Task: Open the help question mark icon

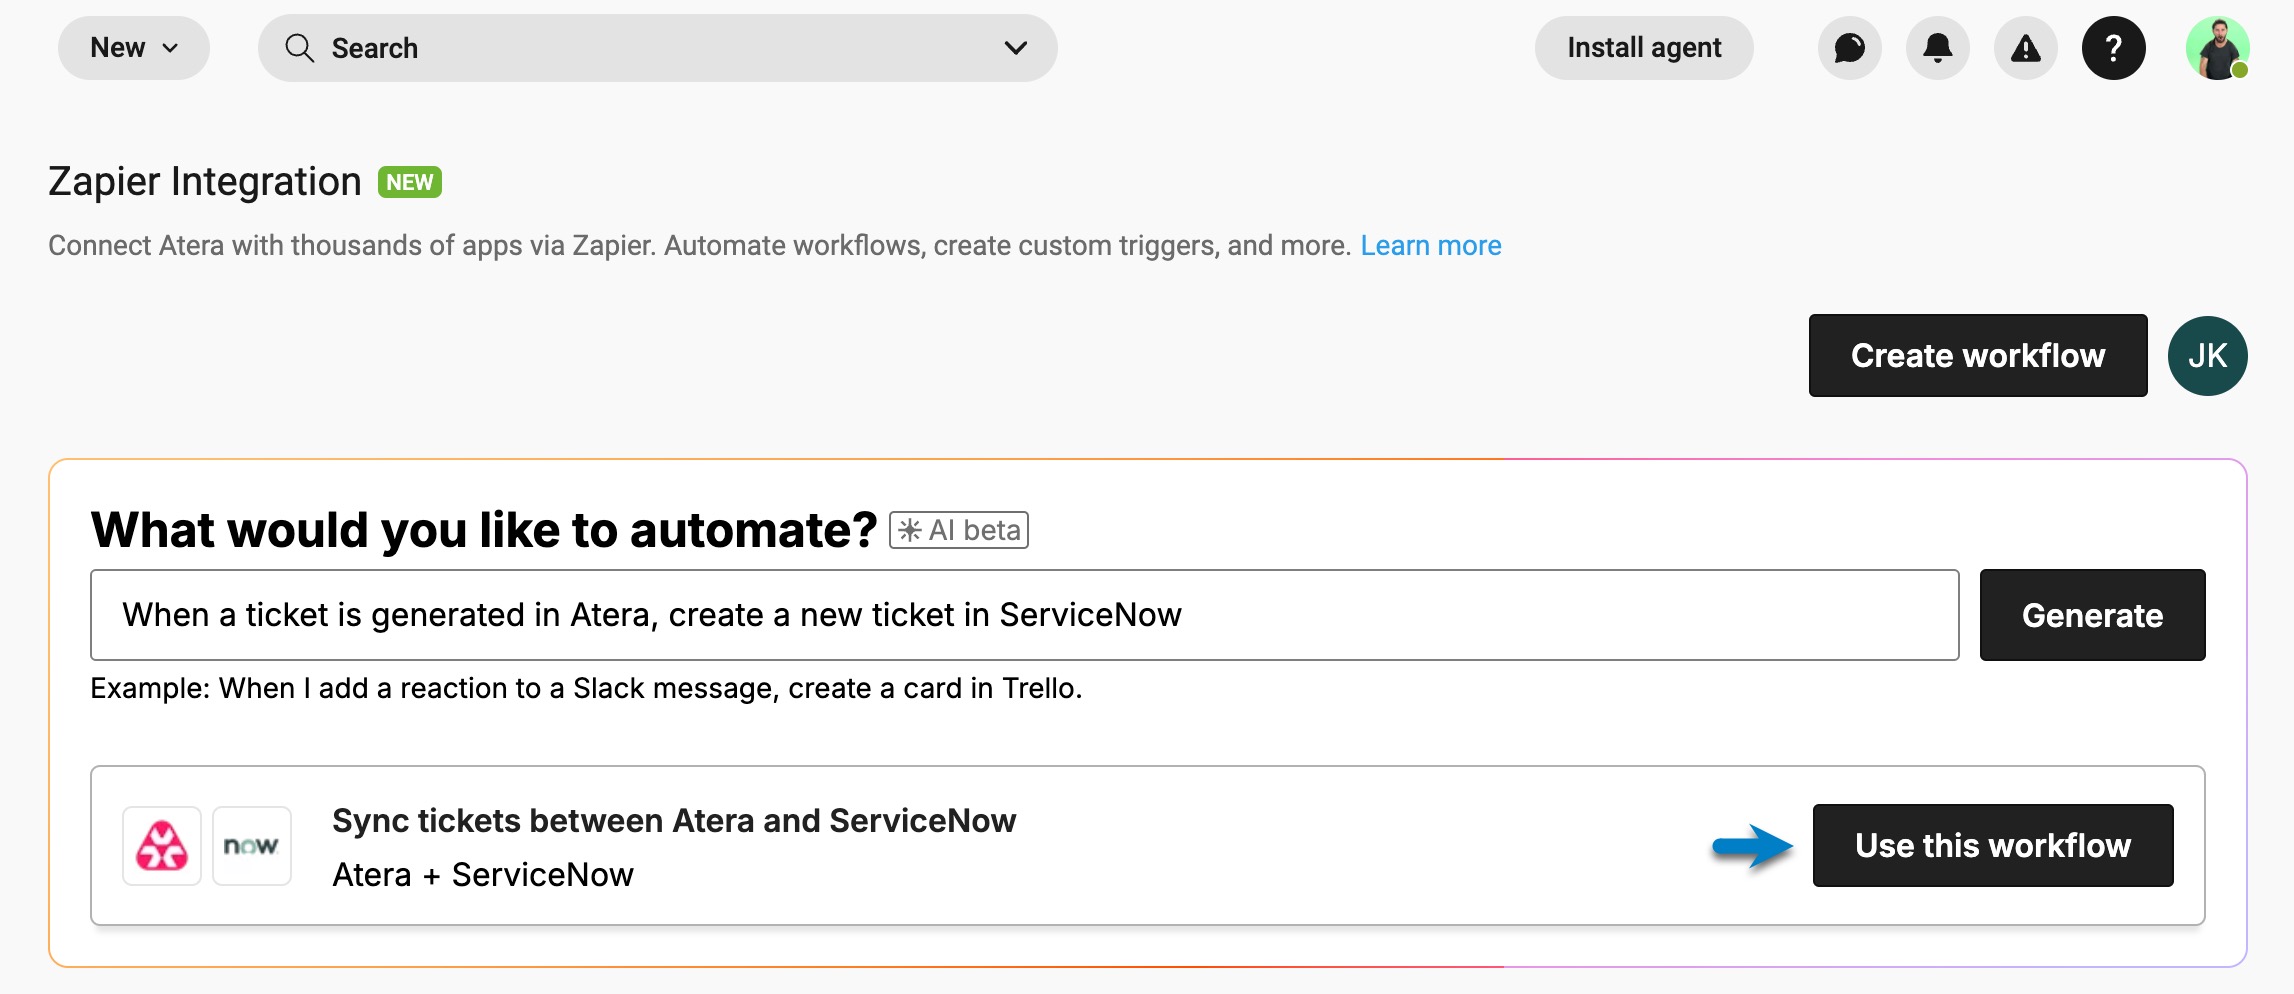Action: [2113, 48]
